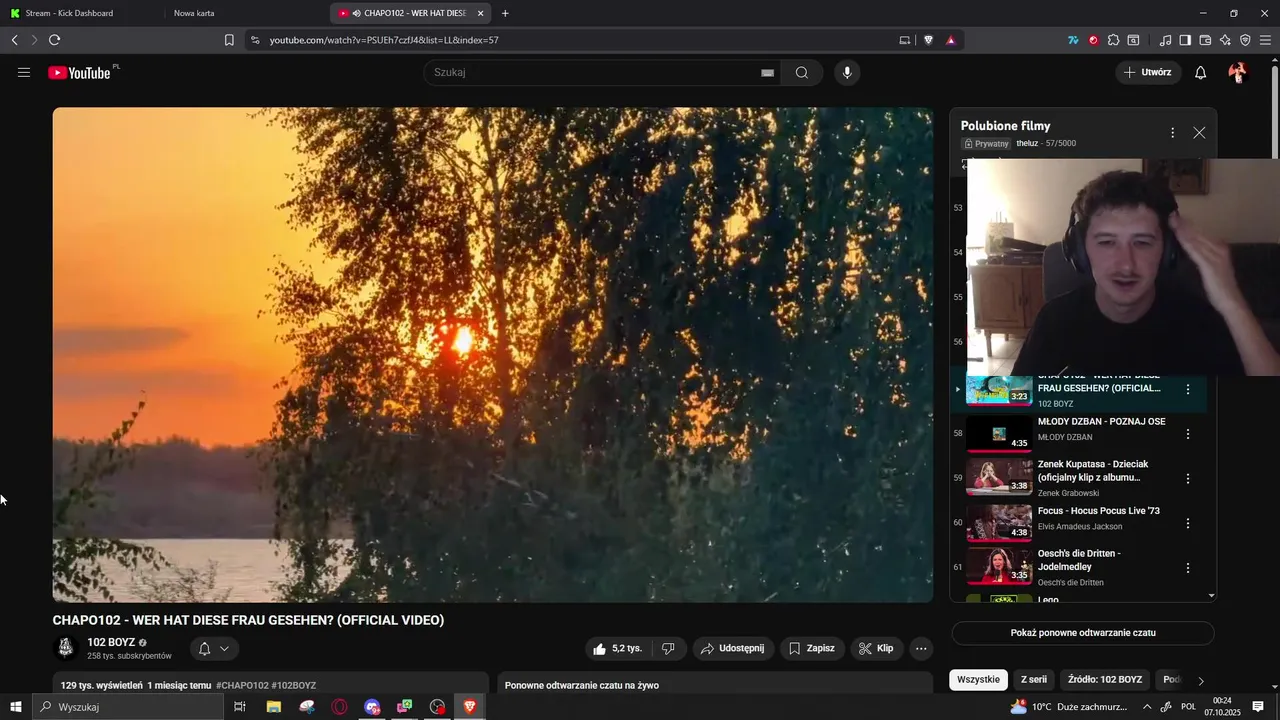Select the Źródło: 102 BOYZ filter chip
The height and width of the screenshot is (720, 1280).
[1105, 679]
